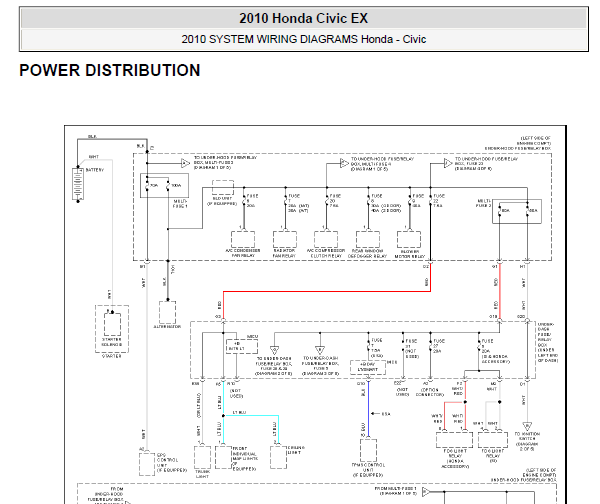Select the Starter Solenoid component box
600x504 pixels.
(x=108, y=328)
